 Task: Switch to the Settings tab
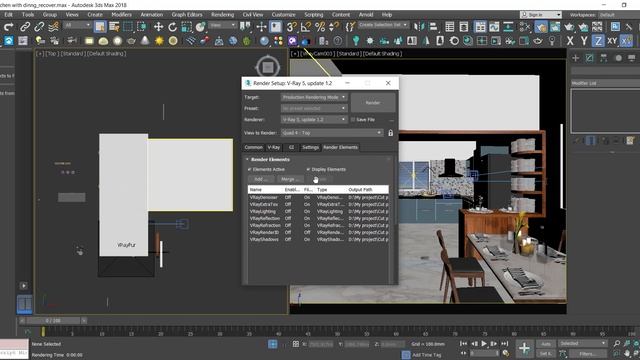[311, 147]
